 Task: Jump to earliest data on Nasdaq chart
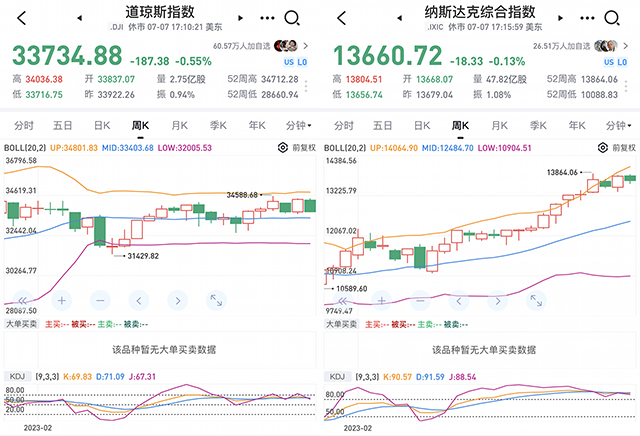(342, 301)
